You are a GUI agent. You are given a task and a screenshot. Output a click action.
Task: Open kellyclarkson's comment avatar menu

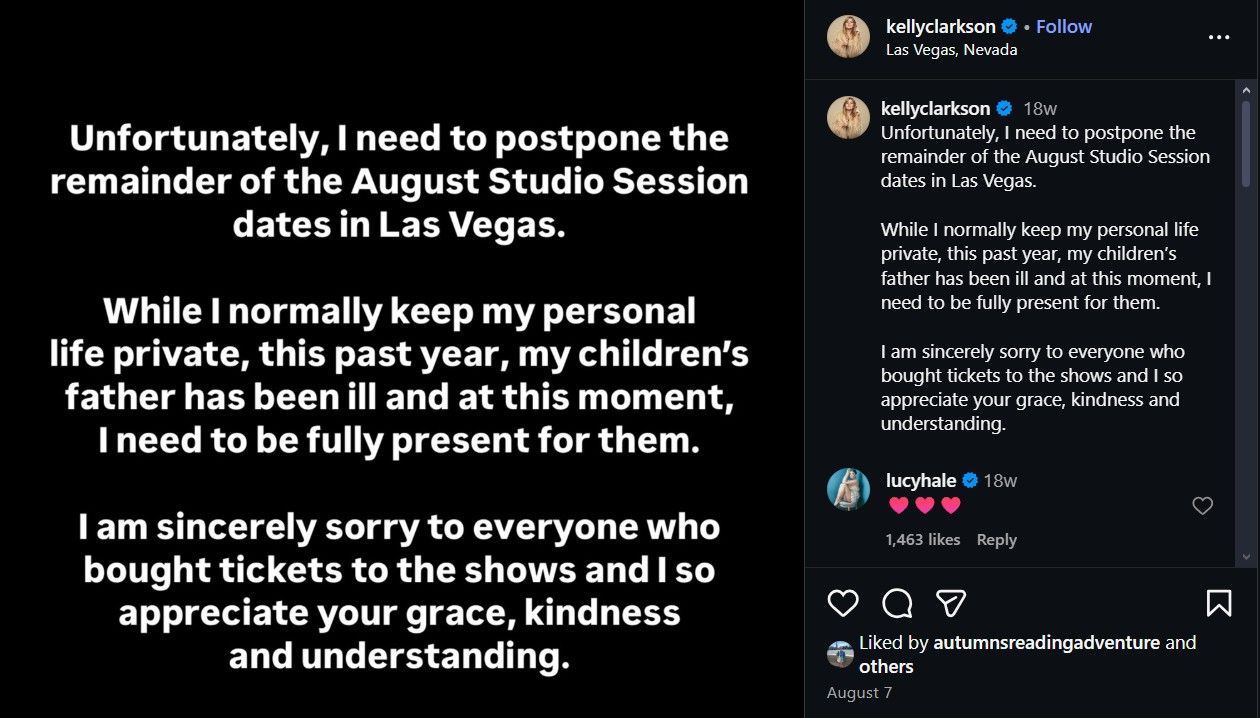point(848,117)
